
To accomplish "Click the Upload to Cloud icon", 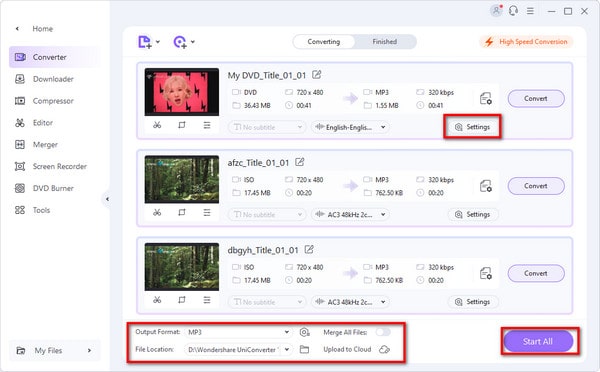I will point(384,349).
